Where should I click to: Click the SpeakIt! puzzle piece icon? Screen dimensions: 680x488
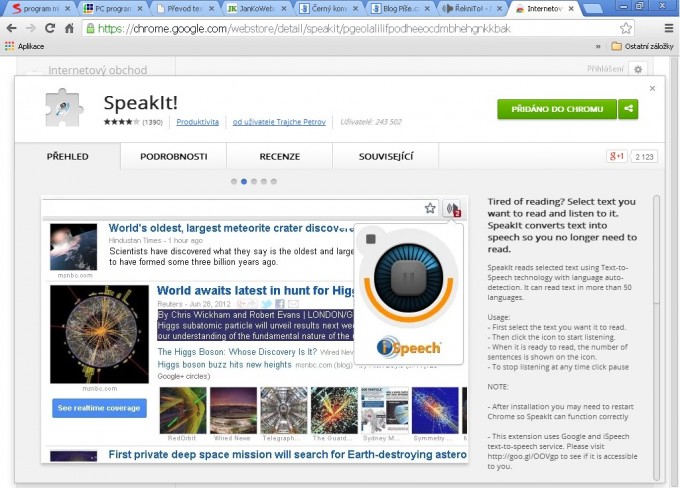[64, 108]
